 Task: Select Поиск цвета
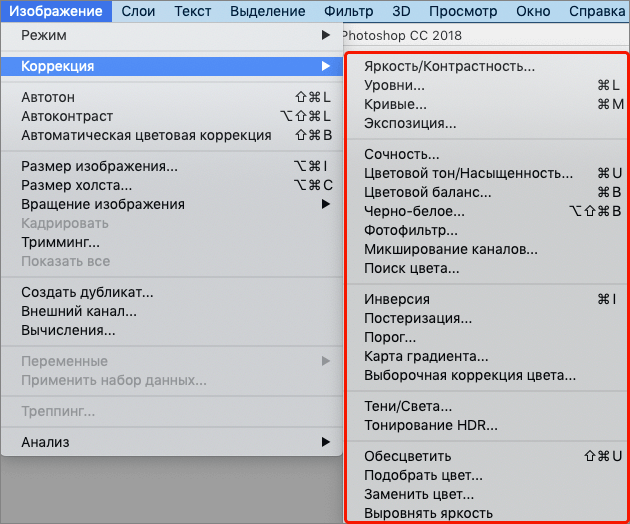point(487,268)
